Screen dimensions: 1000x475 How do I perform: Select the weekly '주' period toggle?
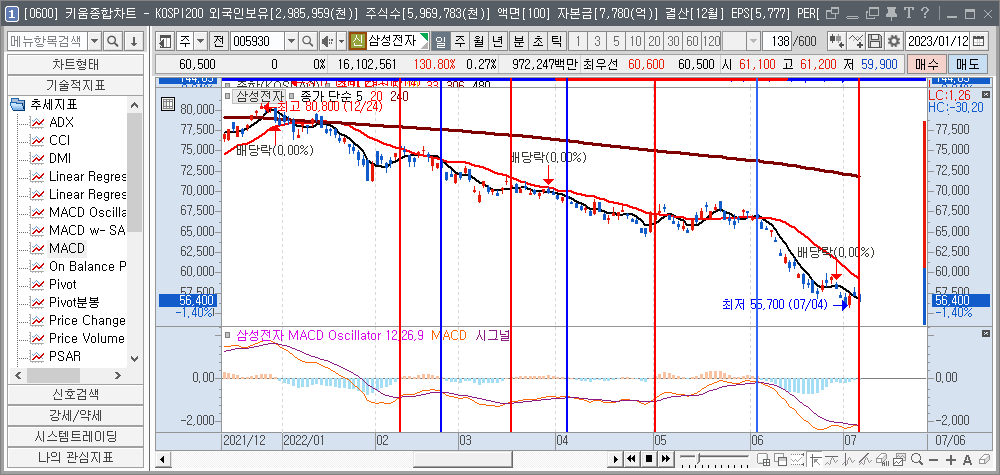tap(459, 41)
